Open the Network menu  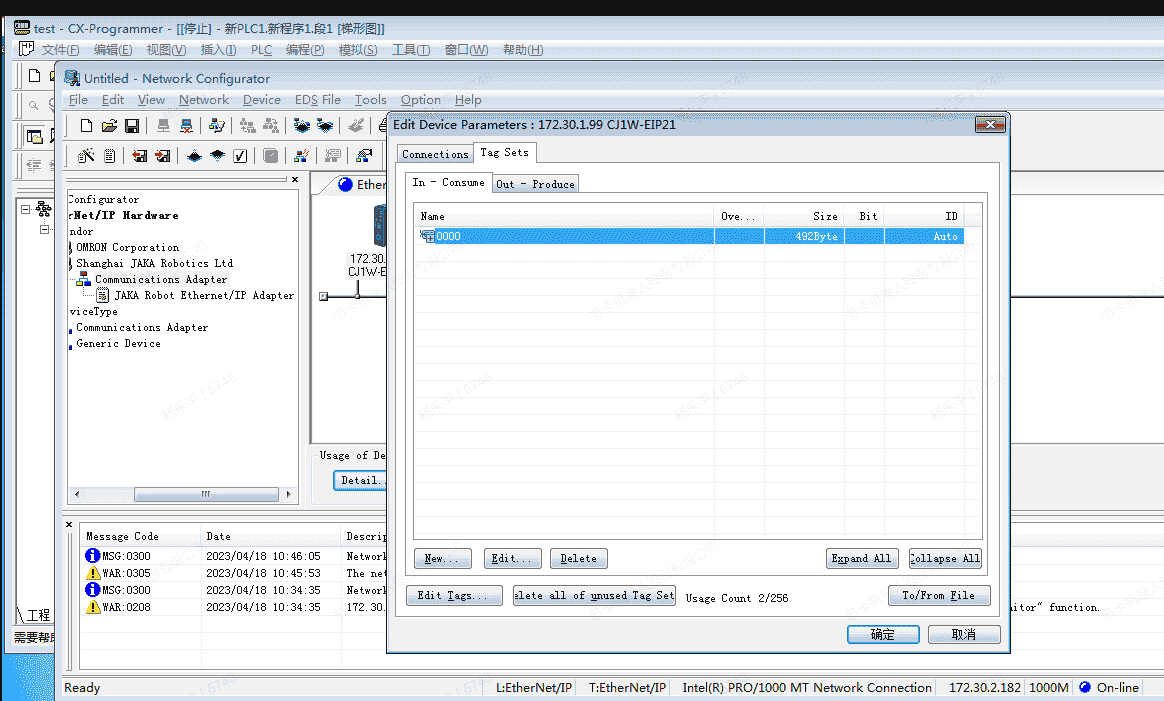pyautogui.click(x=204, y=100)
